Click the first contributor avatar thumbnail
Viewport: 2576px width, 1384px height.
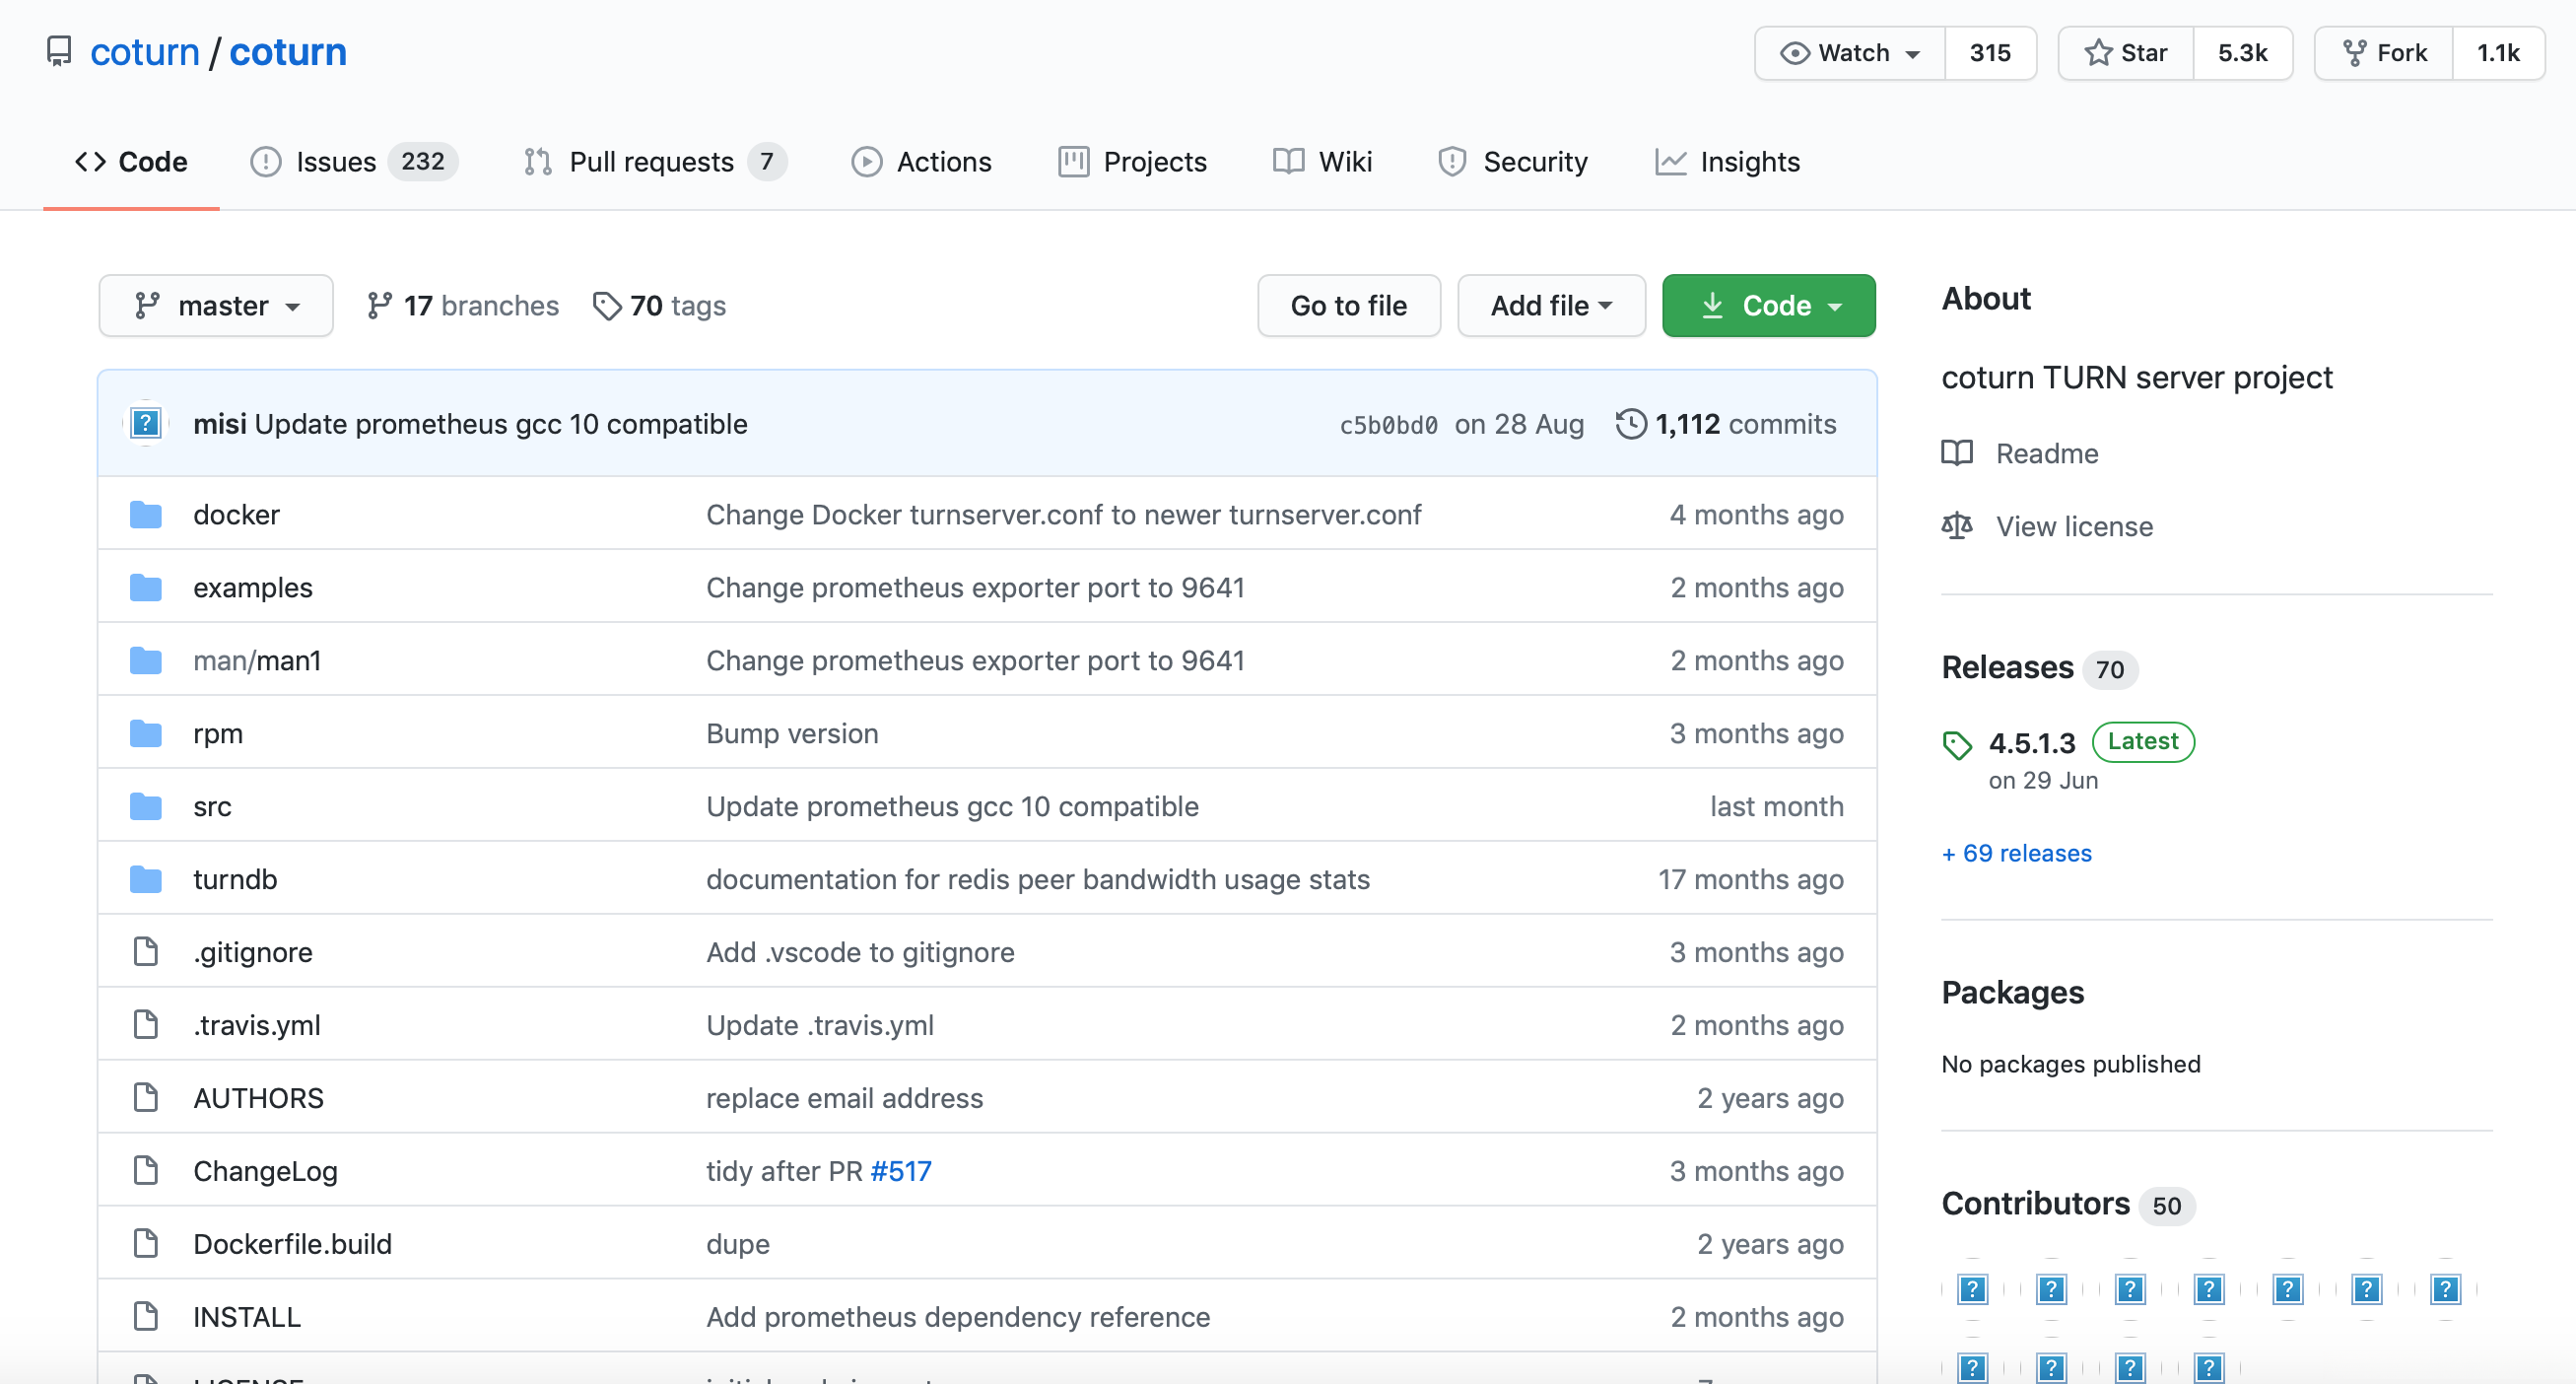[x=1972, y=1289]
